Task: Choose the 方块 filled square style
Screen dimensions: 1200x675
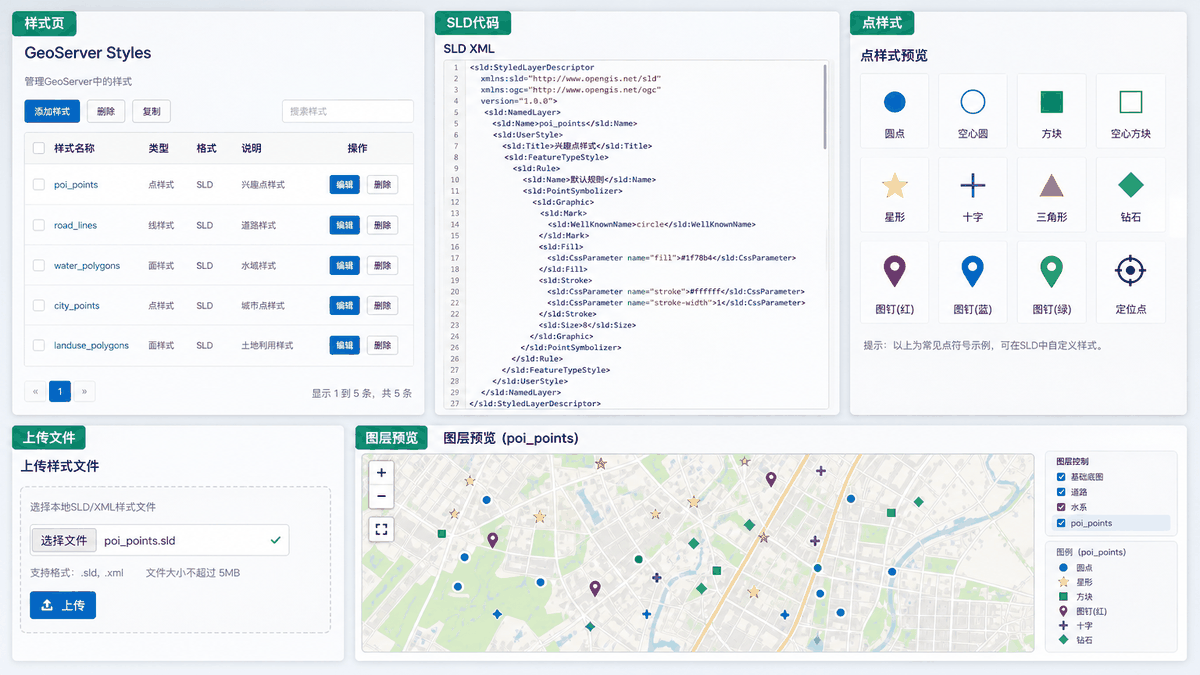Action: click(1051, 110)
